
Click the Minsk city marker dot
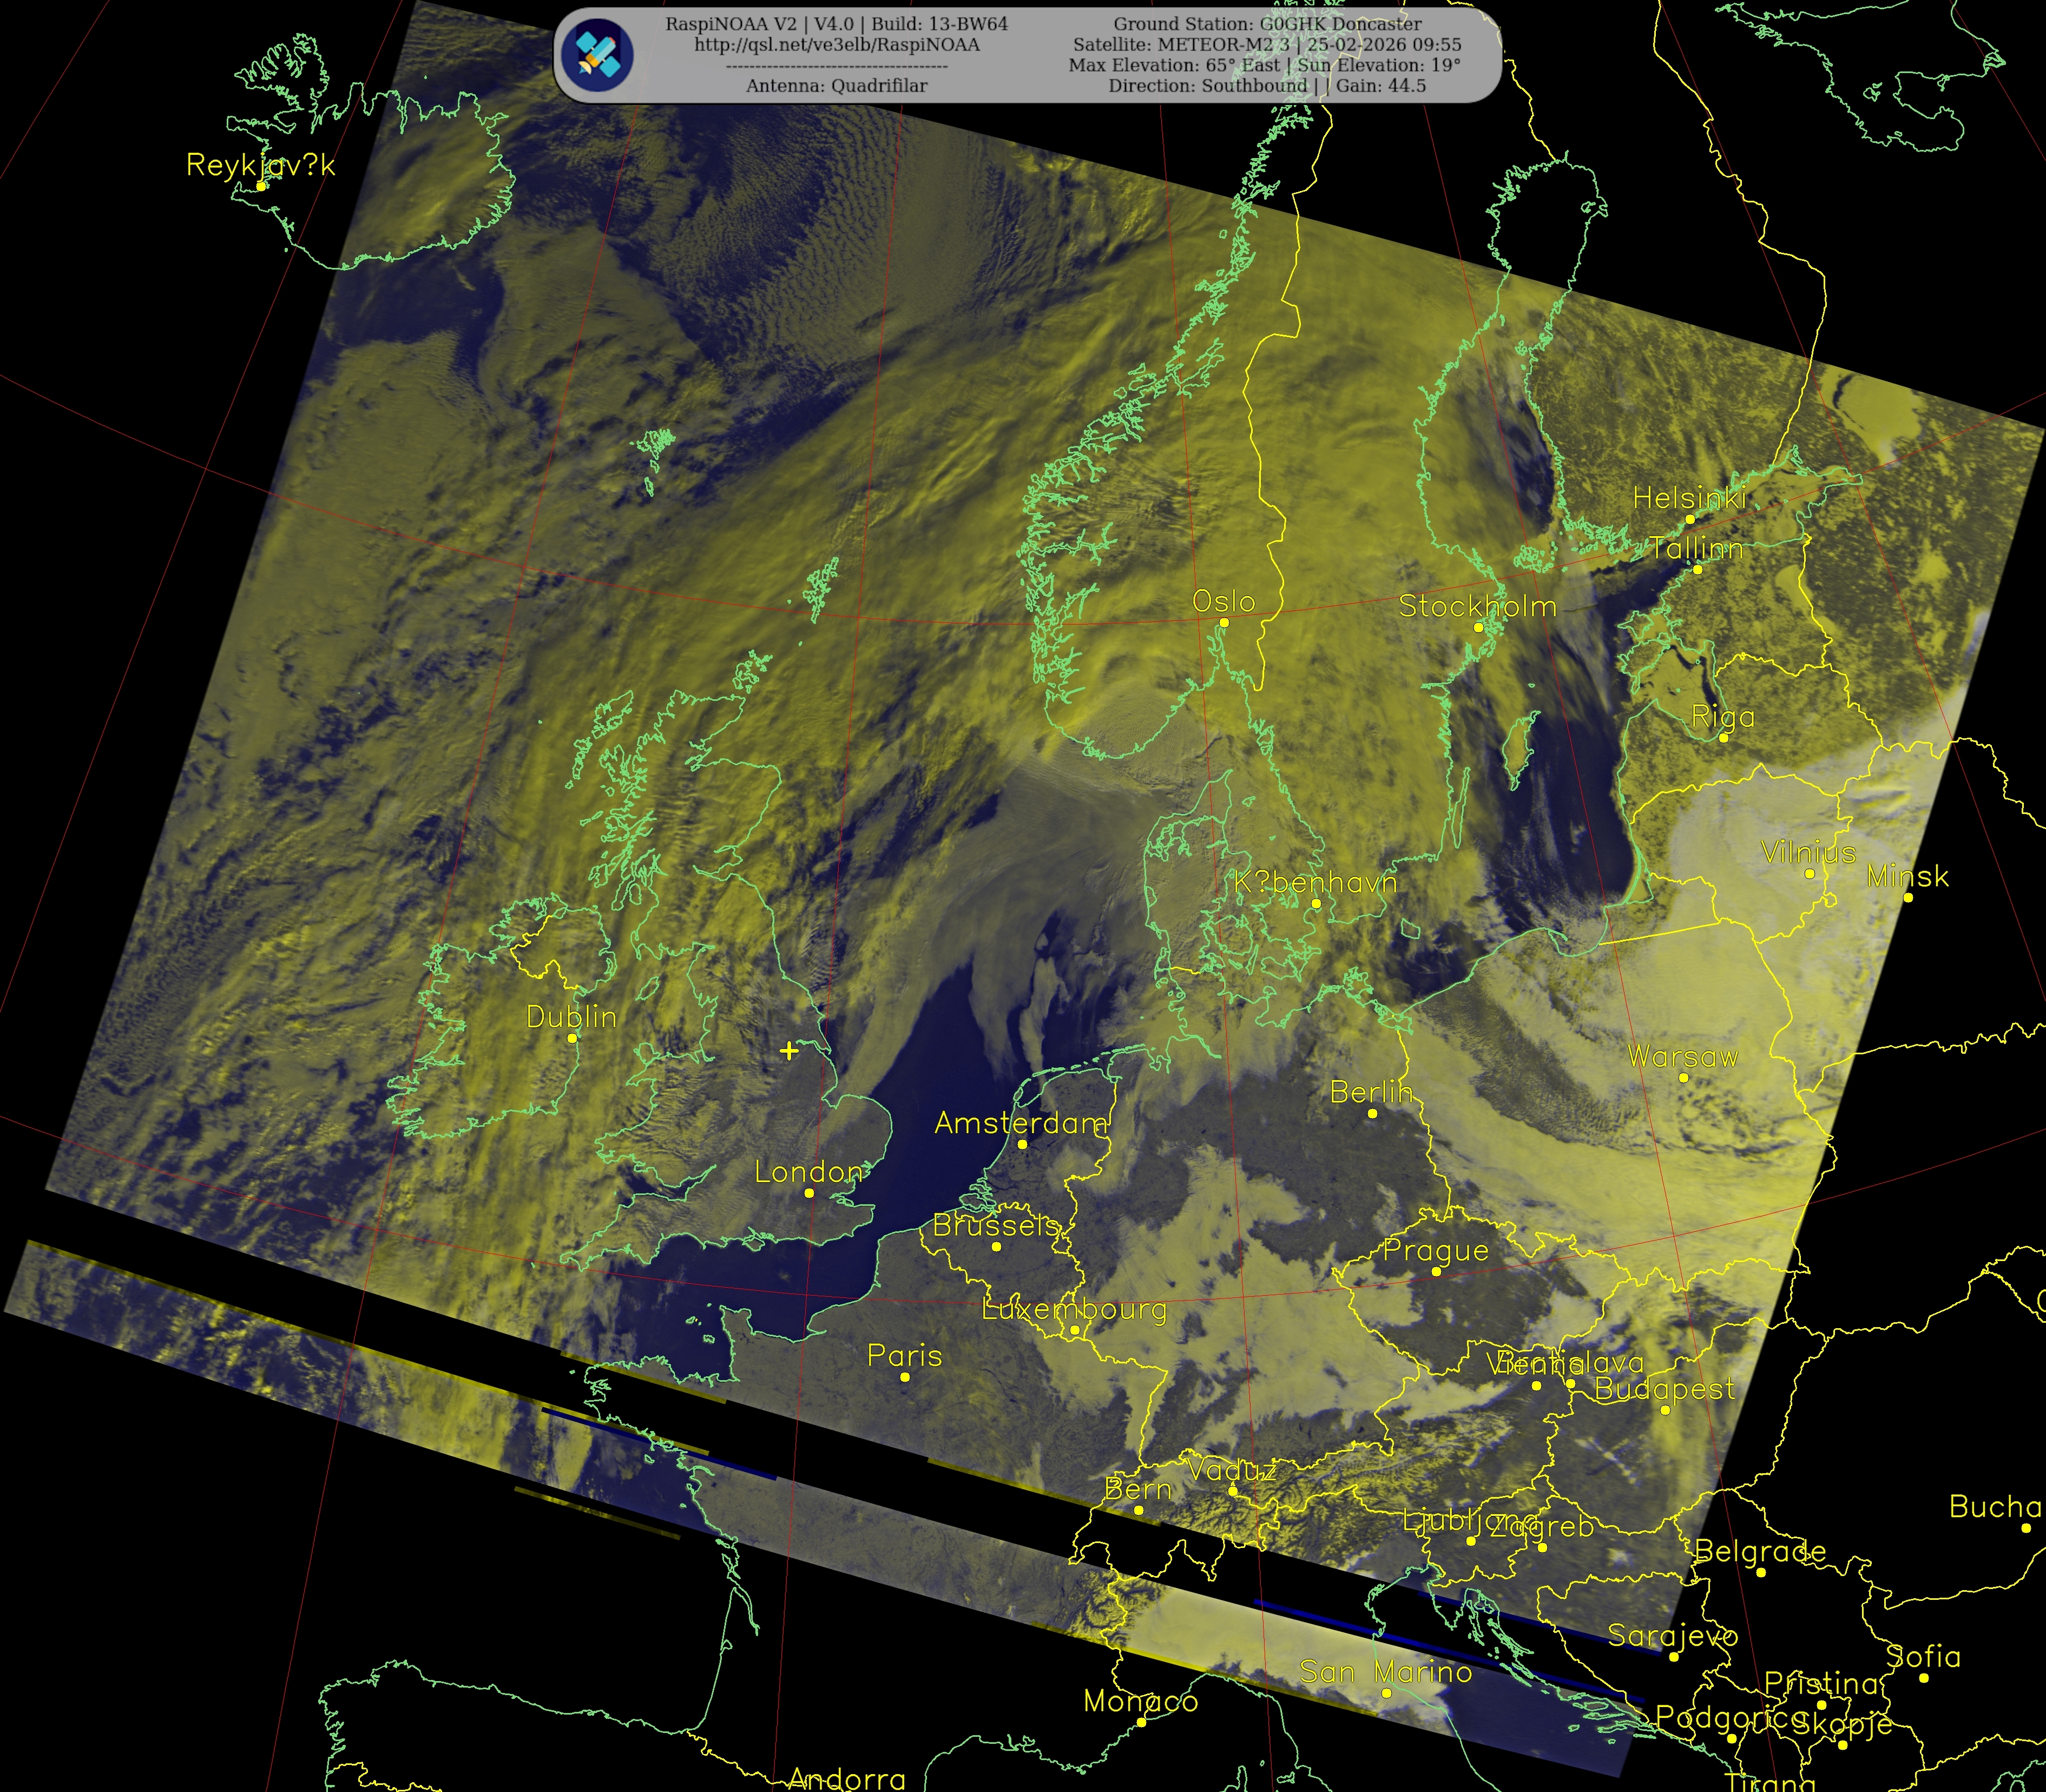[1908, 898]
